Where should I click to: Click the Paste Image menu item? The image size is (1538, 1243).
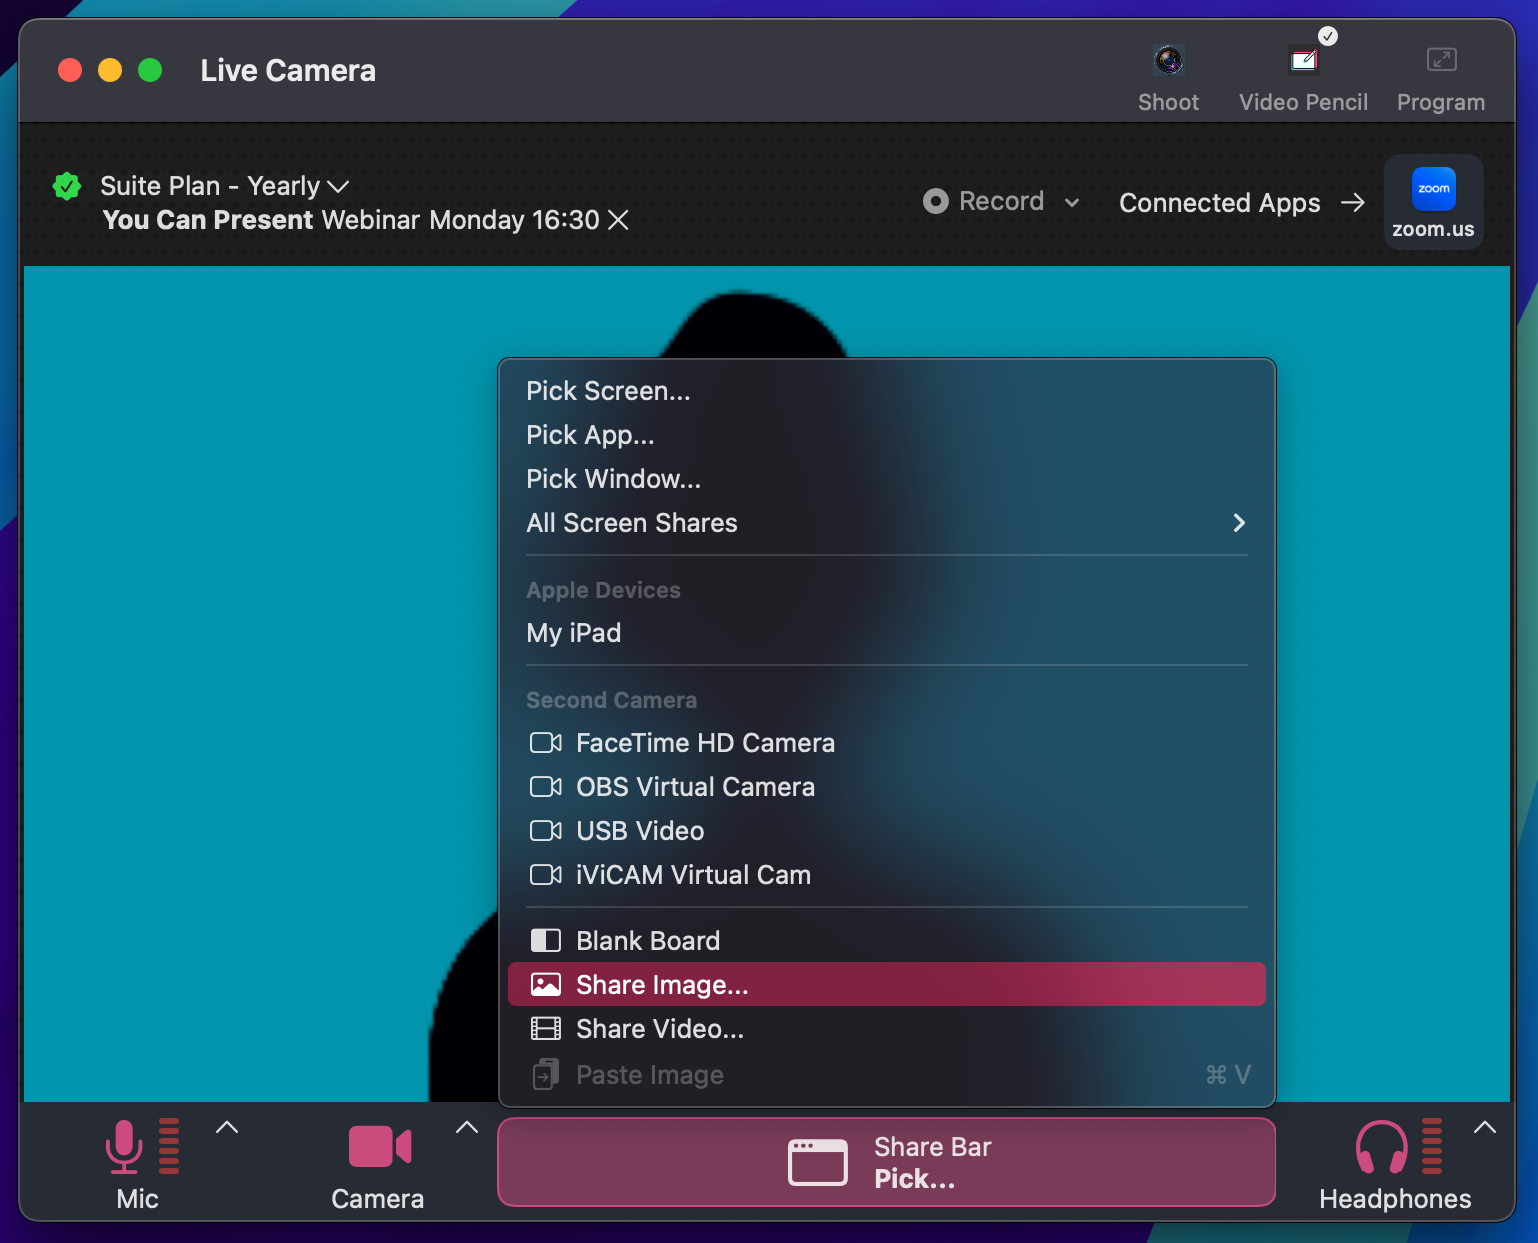(x=887, y=1075)
